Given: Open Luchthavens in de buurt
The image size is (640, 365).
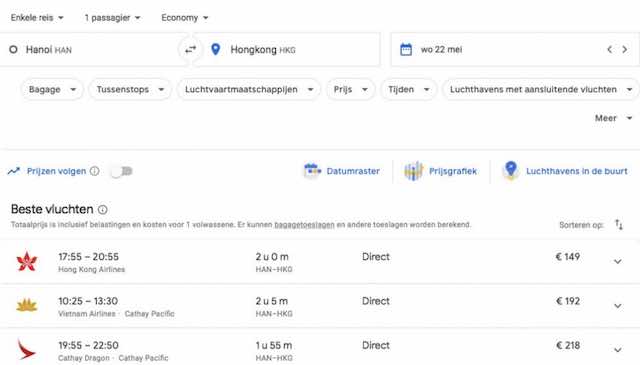Looking at the screenshot, I should [x=565, y=171].
